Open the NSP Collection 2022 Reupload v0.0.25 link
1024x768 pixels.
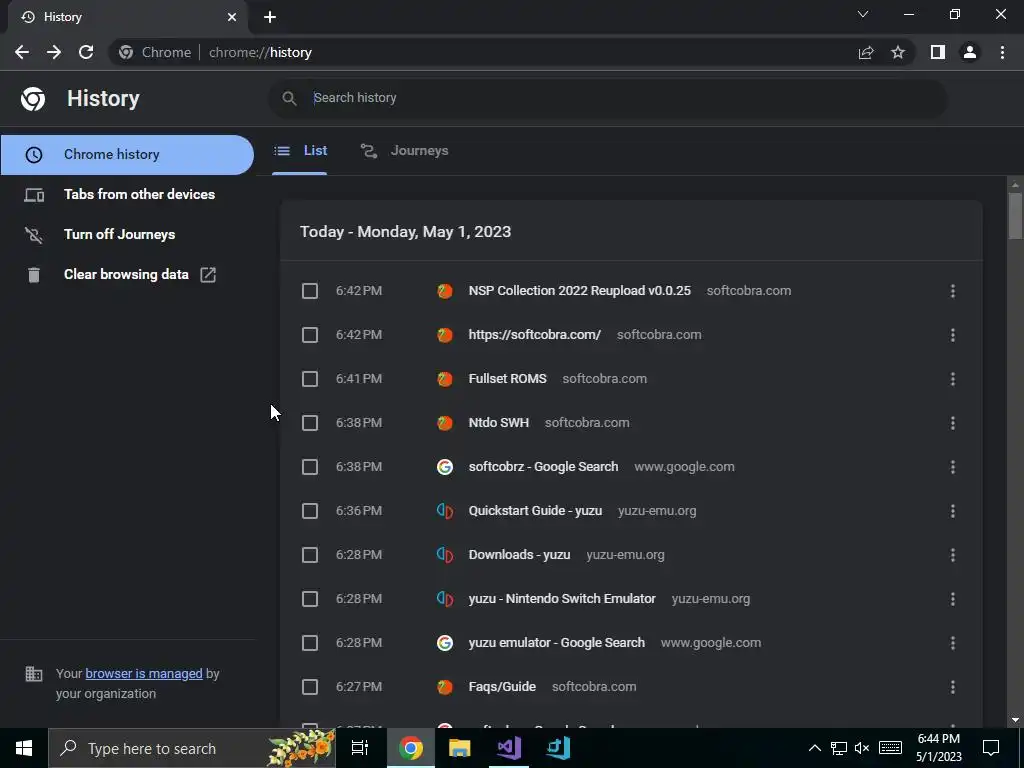click(579, 291)
